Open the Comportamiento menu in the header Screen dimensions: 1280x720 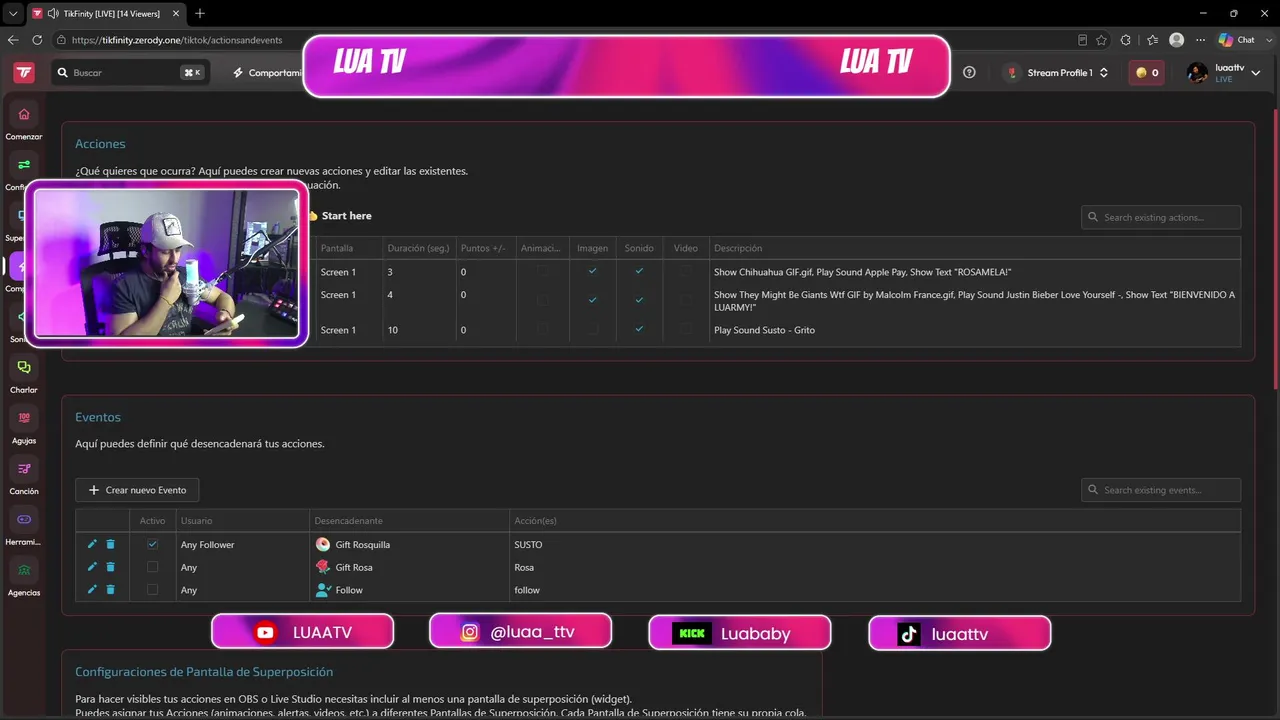tap(267, 73)
